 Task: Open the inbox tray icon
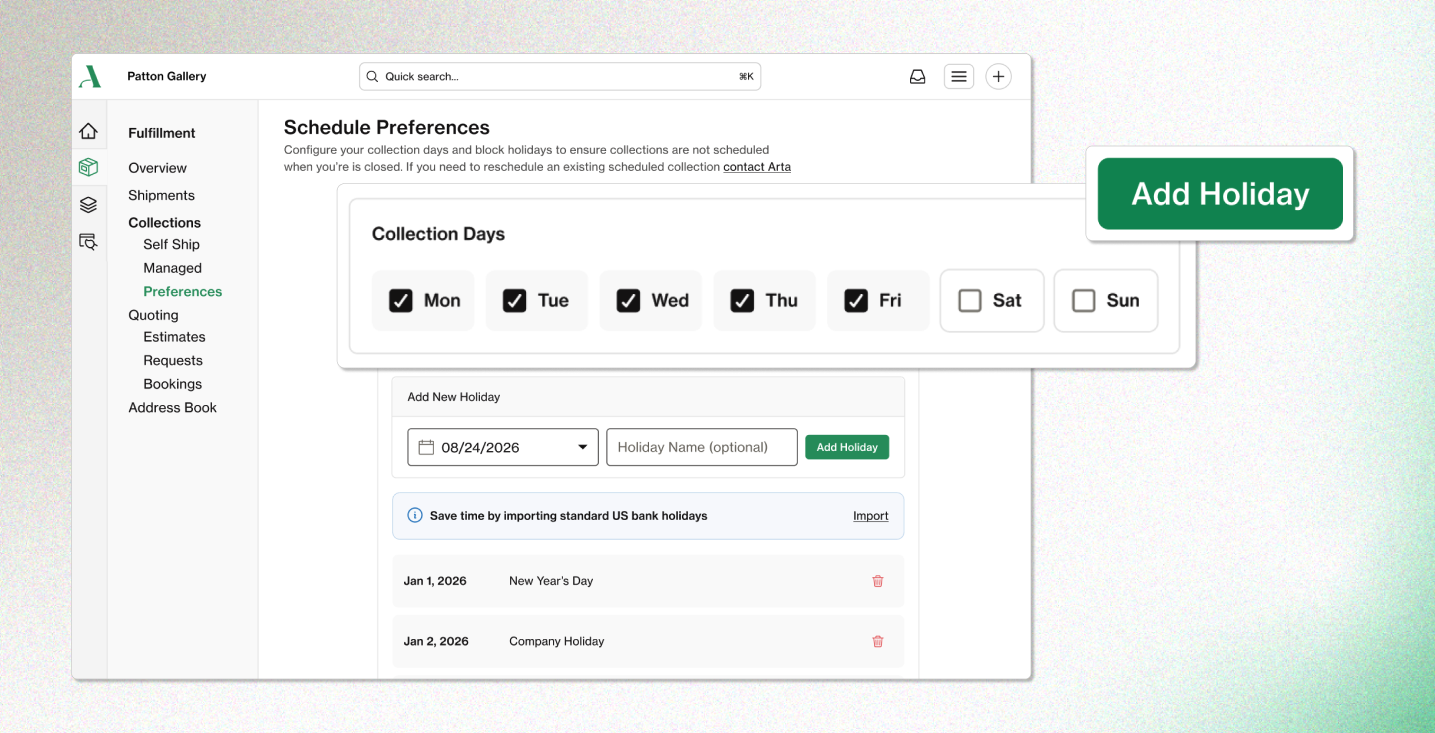tap(917, 77)
